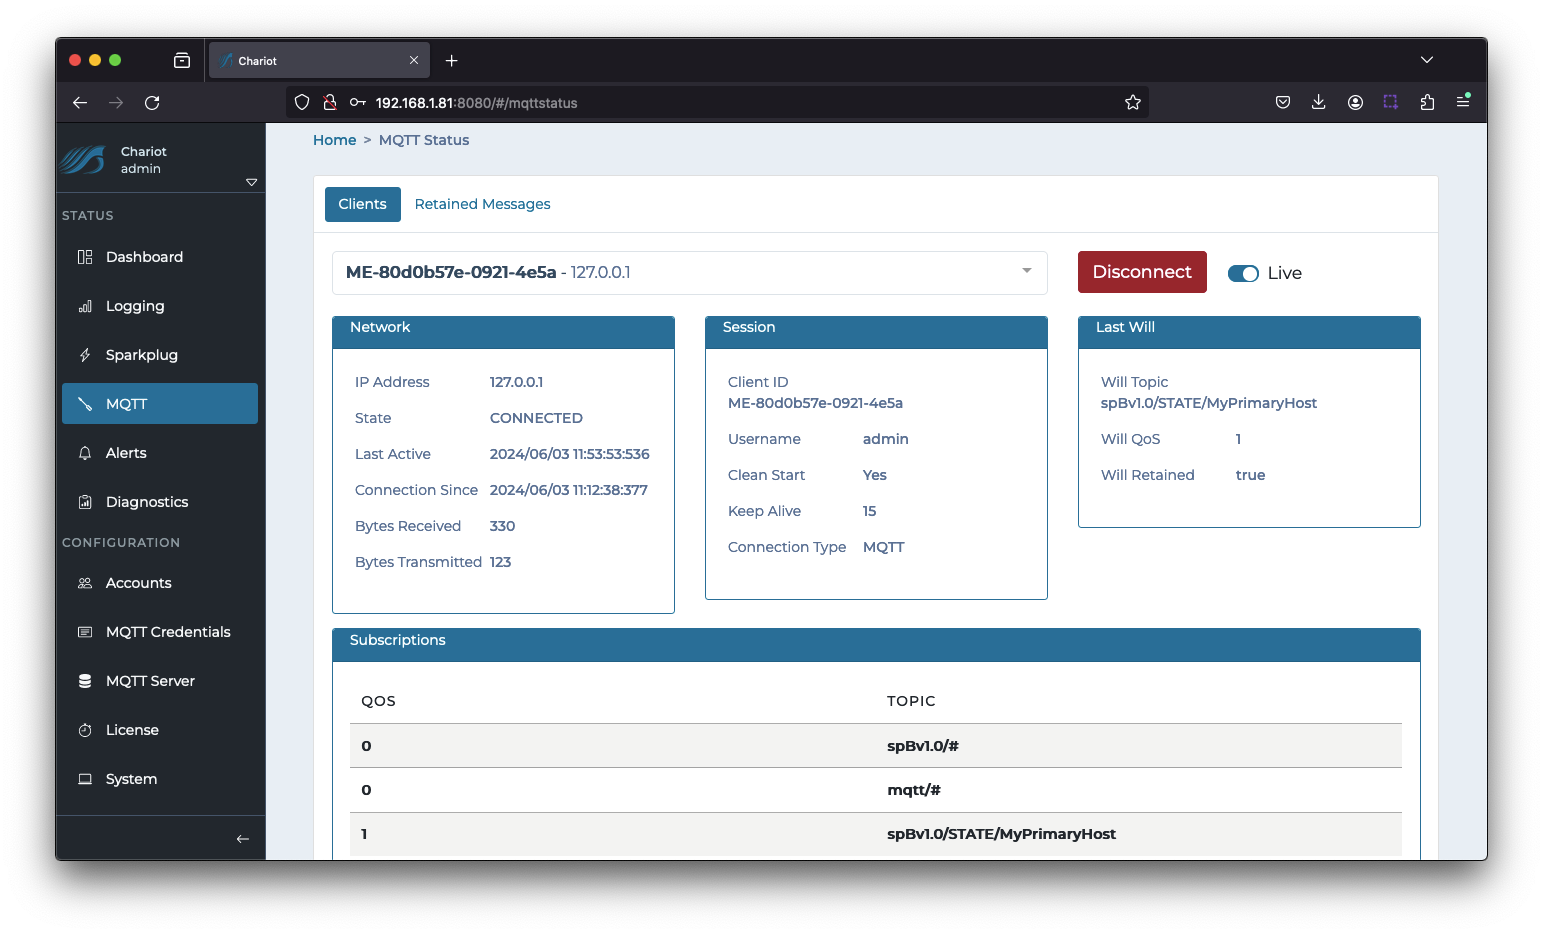Click the MQTT Status breadcrumb

424,140
